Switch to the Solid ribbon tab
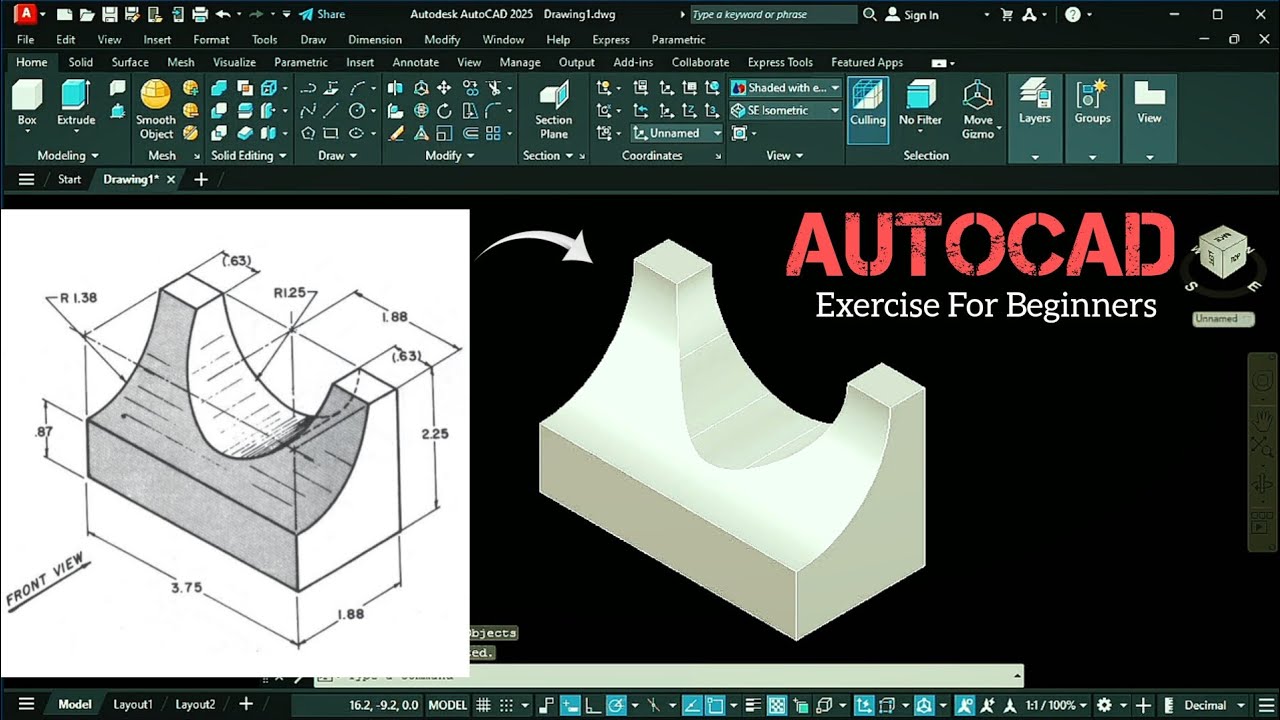This screenshot has height=720, width=1280. (81, 62)
